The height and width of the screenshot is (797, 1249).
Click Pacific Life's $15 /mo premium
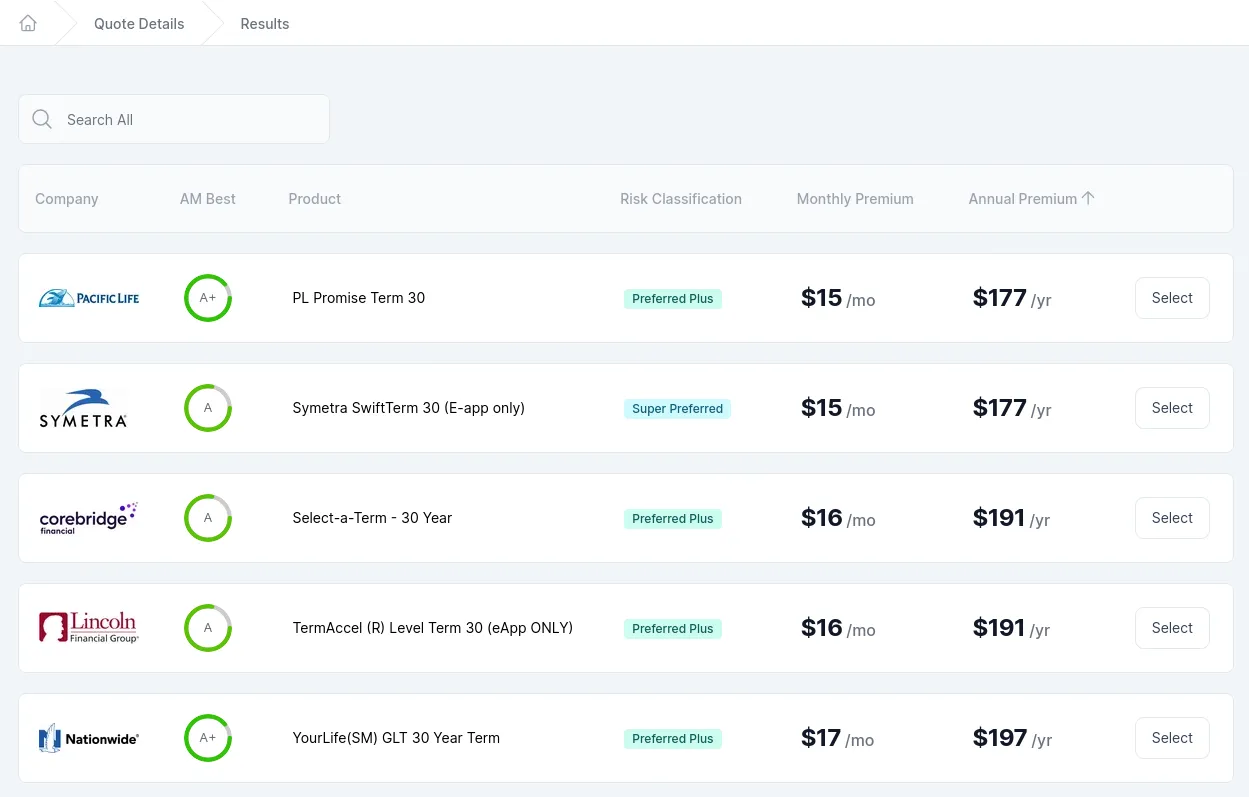(838, 298)
